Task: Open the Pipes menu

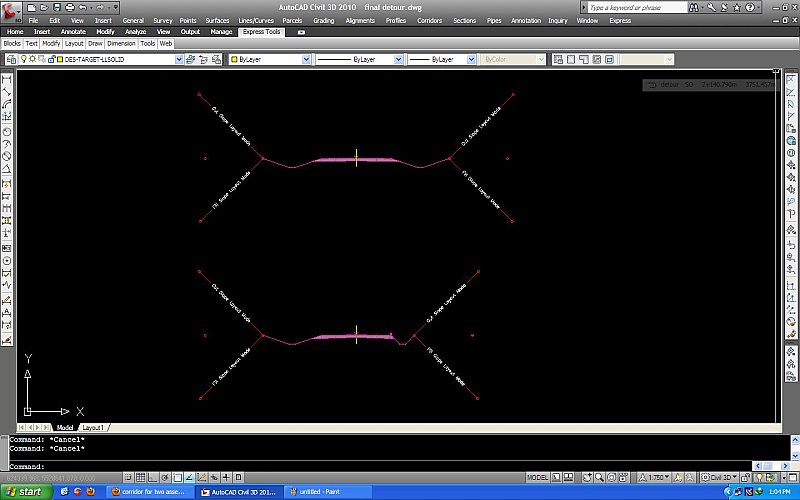Action: pyautogui.click(x=494, y=20)
